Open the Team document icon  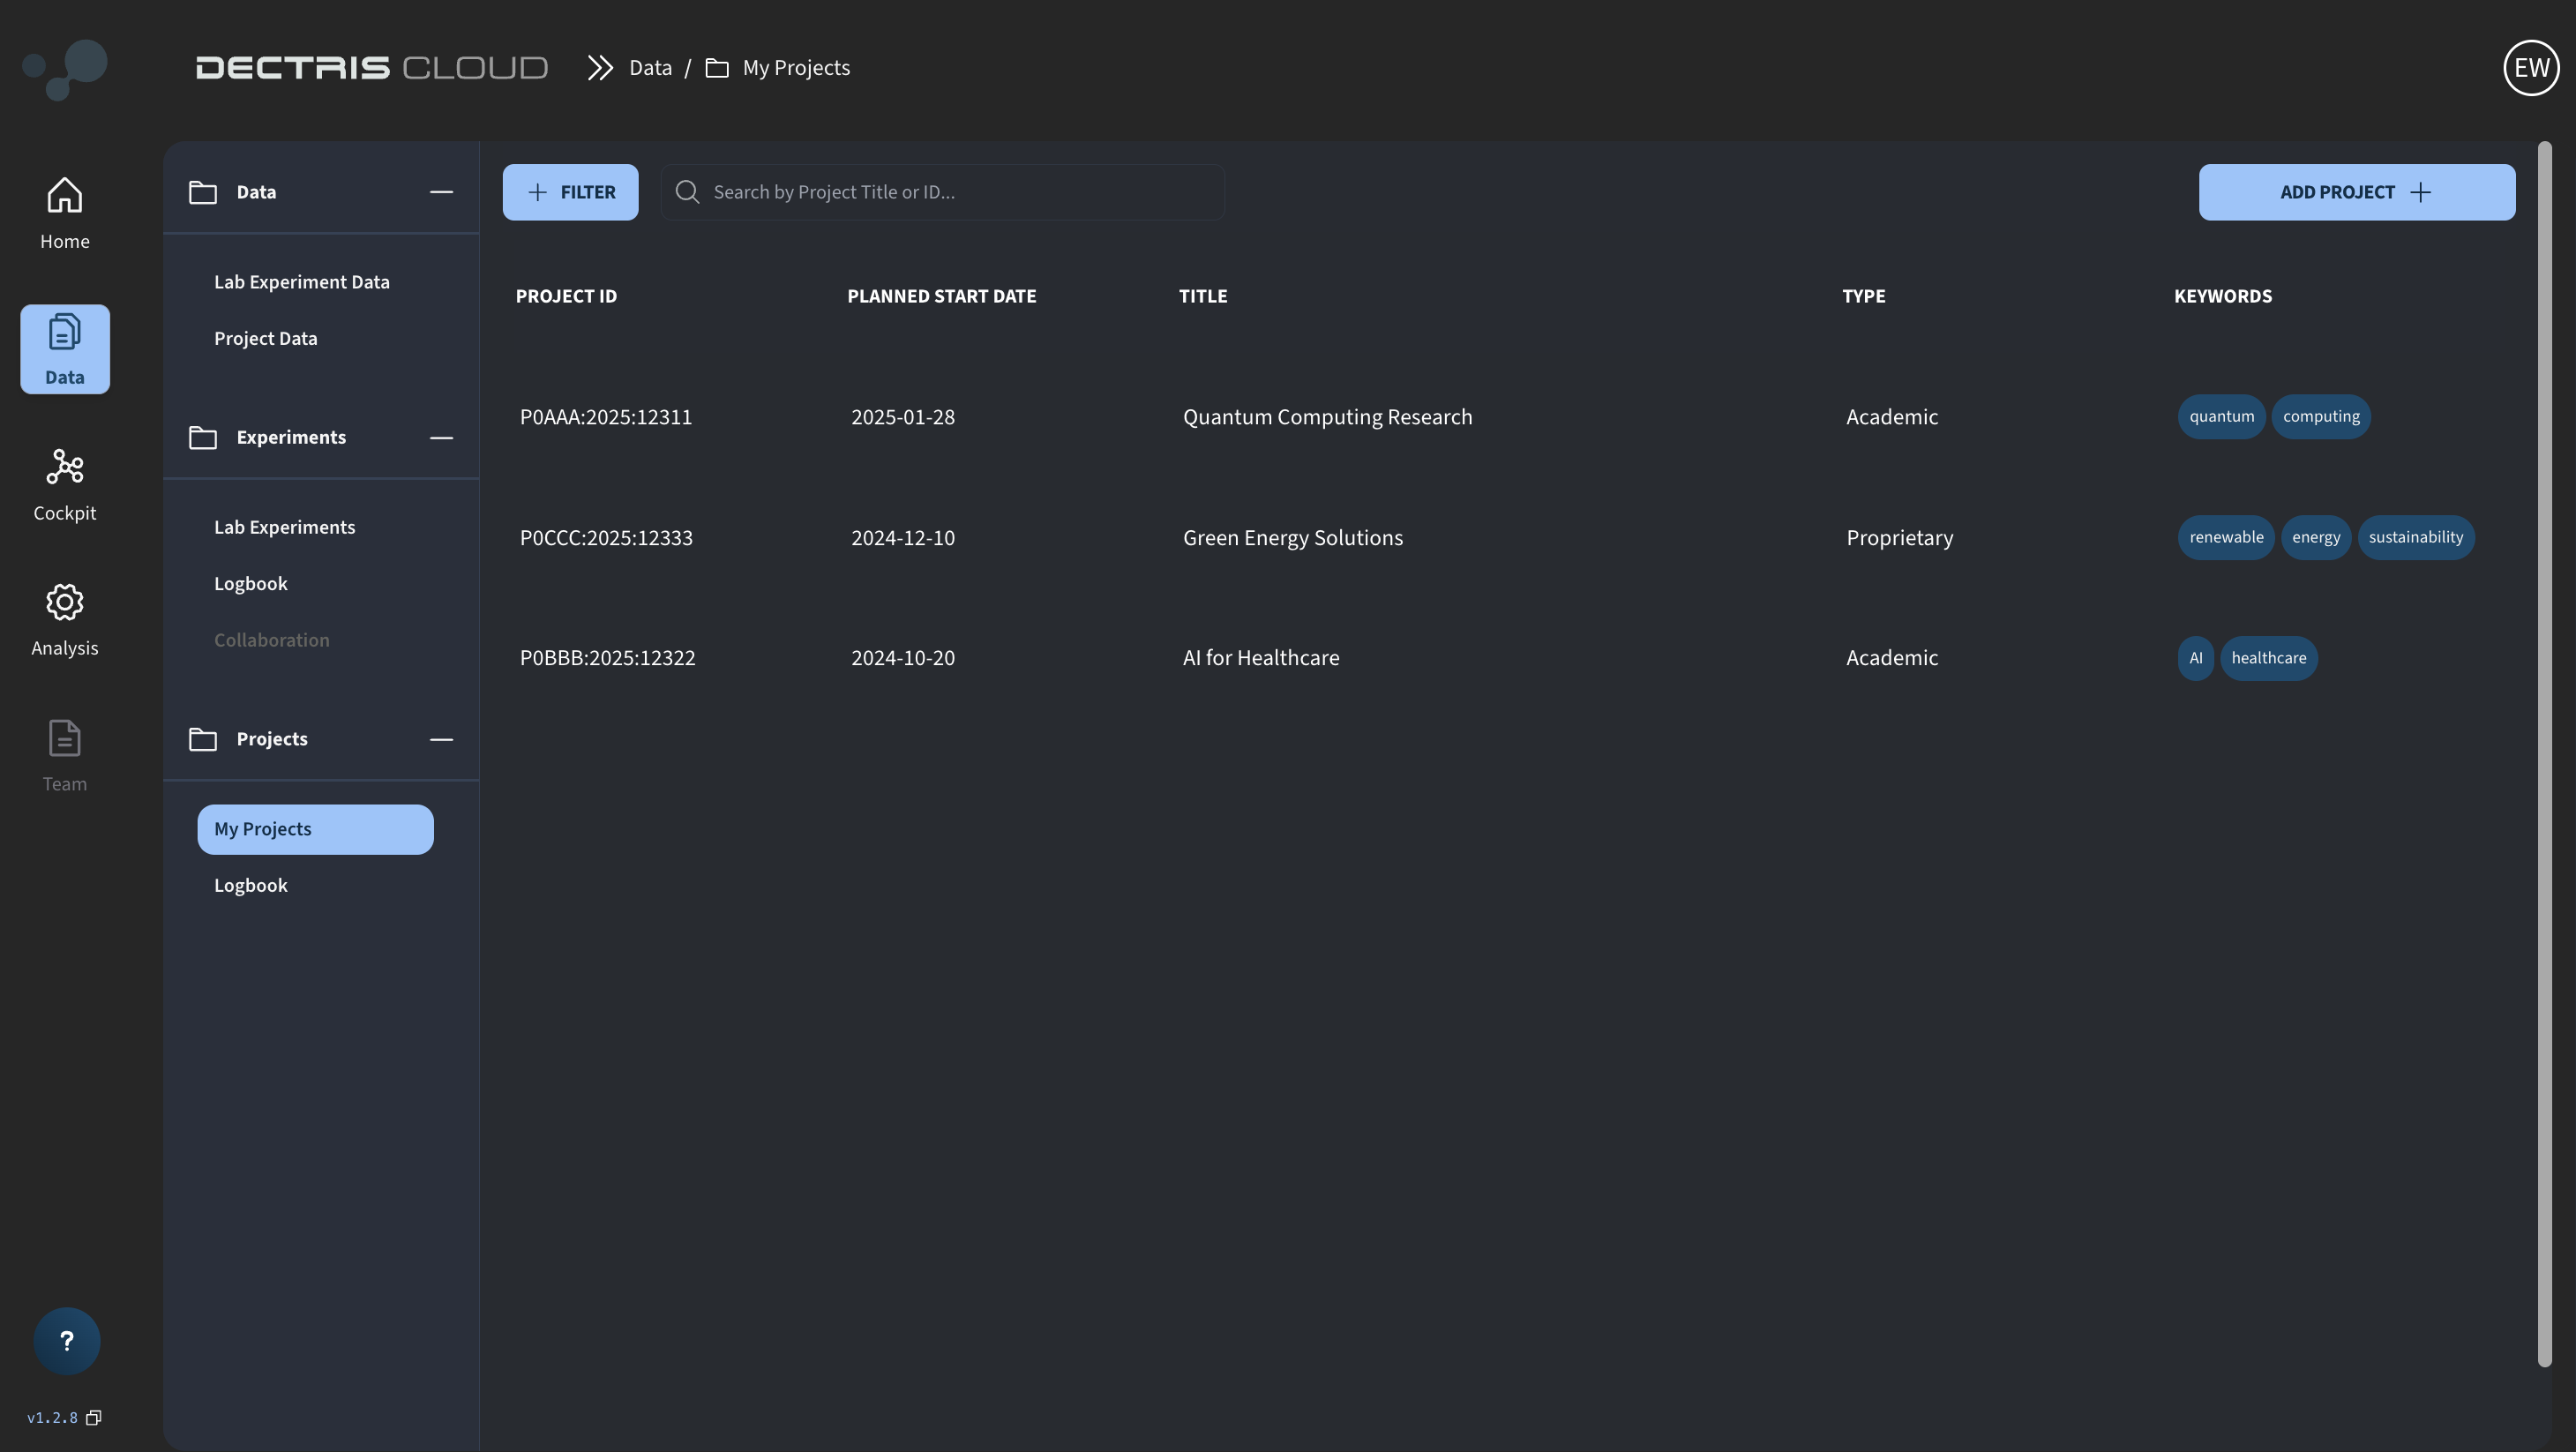(x=64, y=738)
